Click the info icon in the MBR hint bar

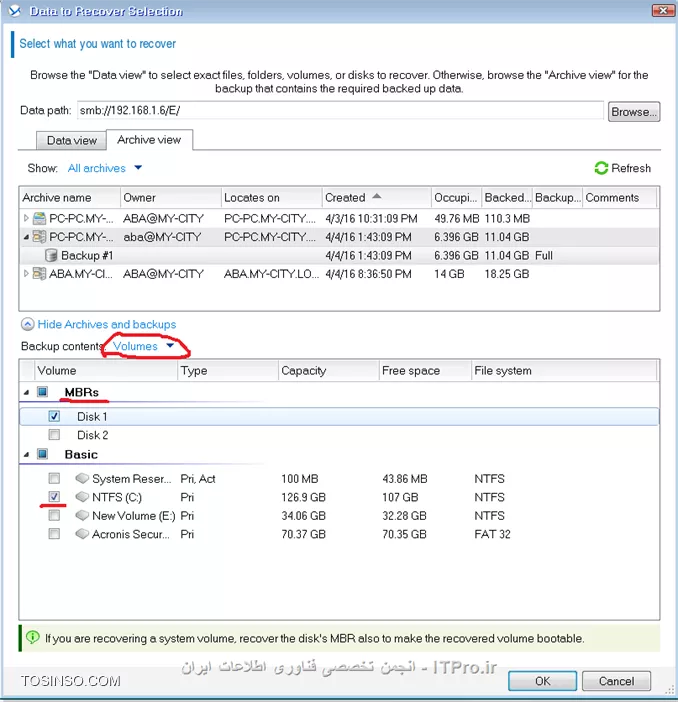pyautogui.click(x=33, y=637)
